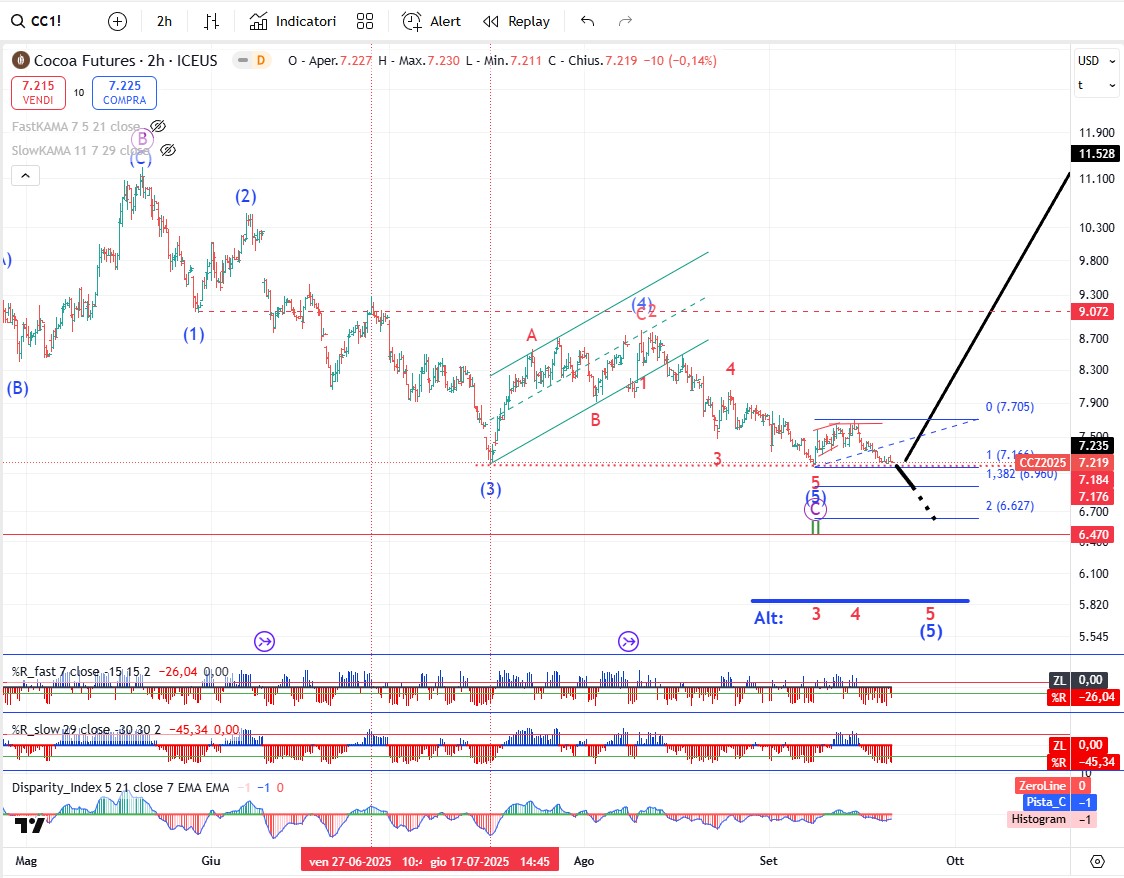The image size is (1124, 878).
Task: Select the green ascending channel upper line
Action: coord(599,313)
